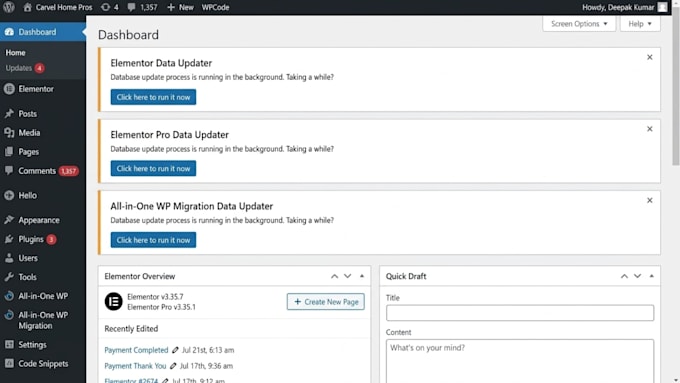Open the Help dropdown tab

click(640, 24)
